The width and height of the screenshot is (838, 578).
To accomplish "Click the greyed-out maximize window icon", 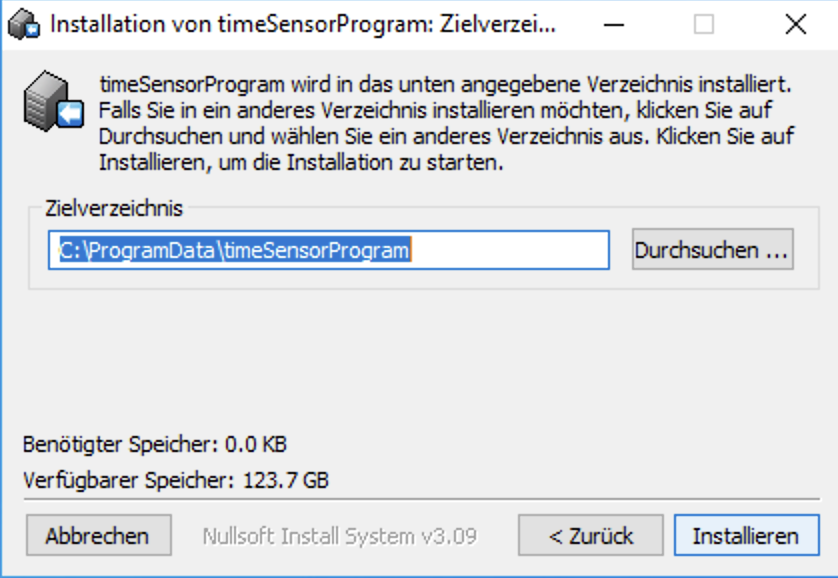I will click(x=704, y=25).
